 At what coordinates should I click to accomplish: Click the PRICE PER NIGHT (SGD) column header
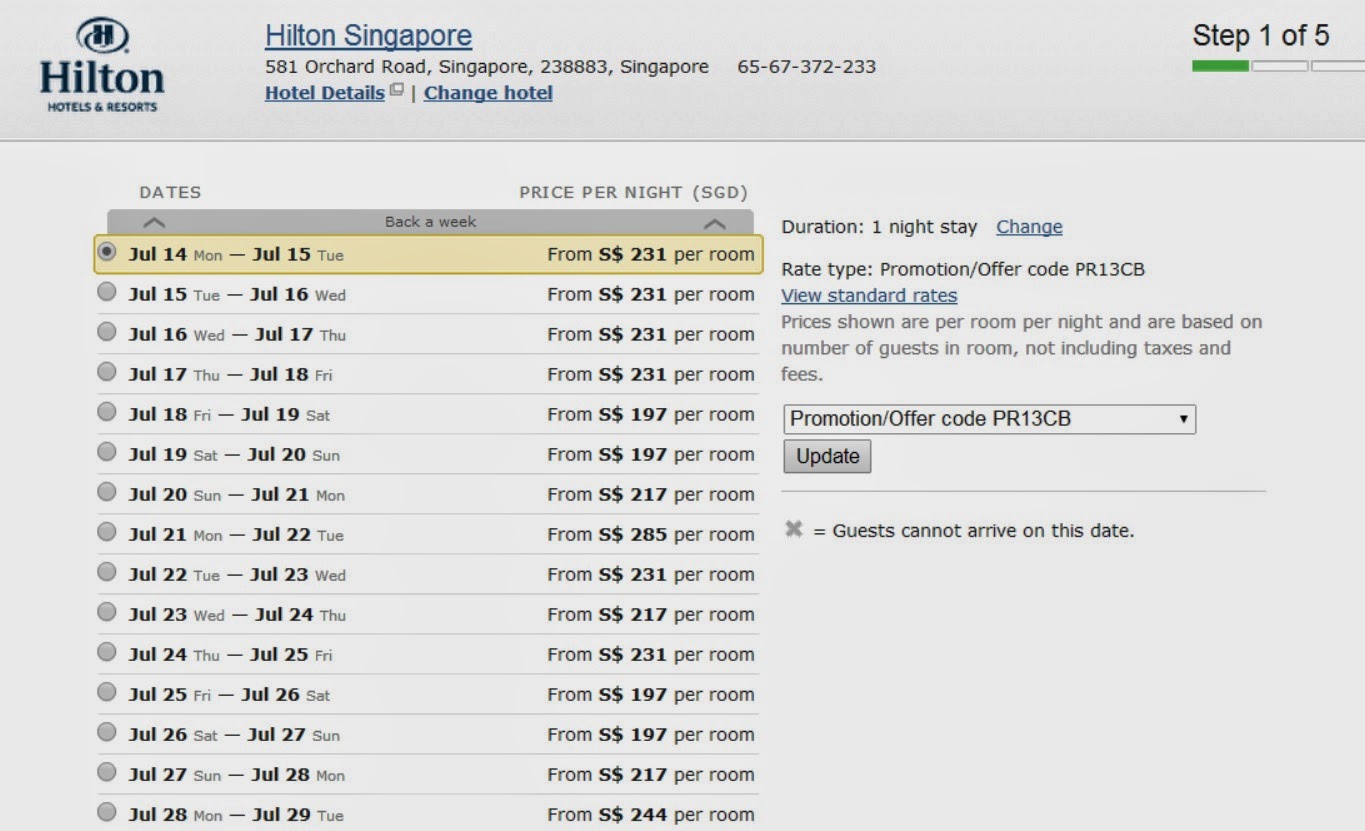[x=633, y=192]
